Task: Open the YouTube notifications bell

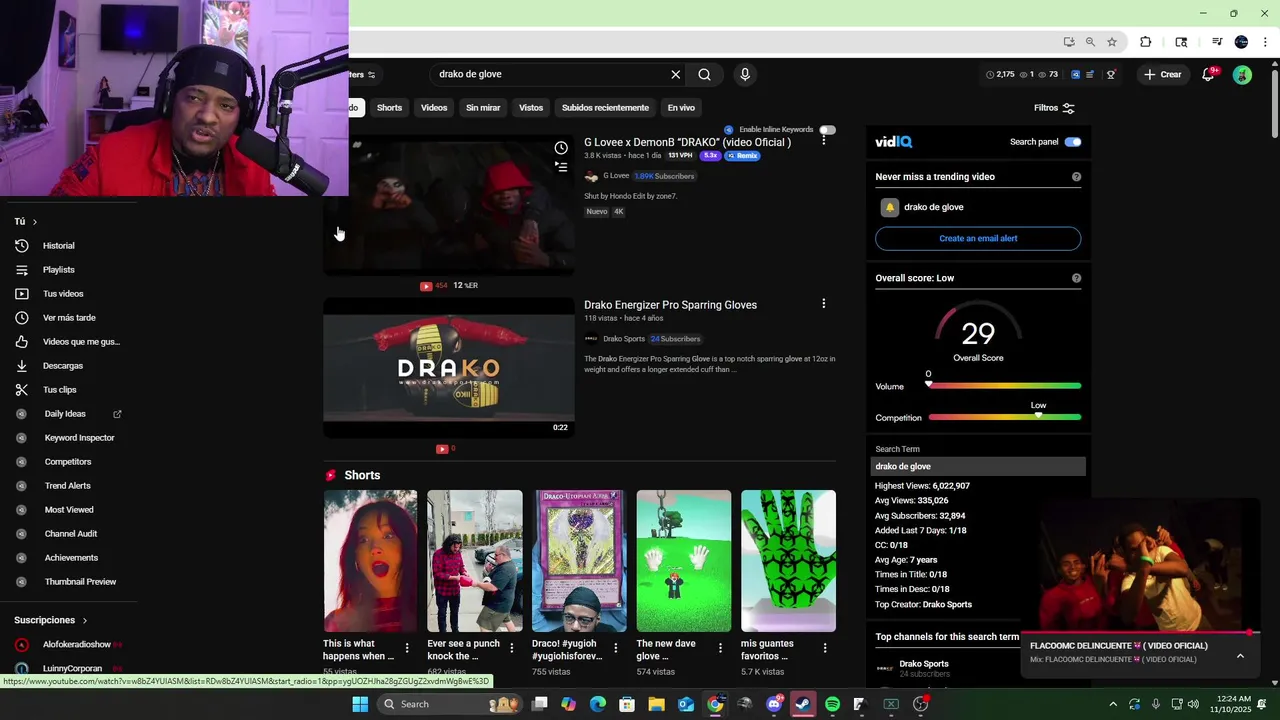Action: pos(1208,74)
